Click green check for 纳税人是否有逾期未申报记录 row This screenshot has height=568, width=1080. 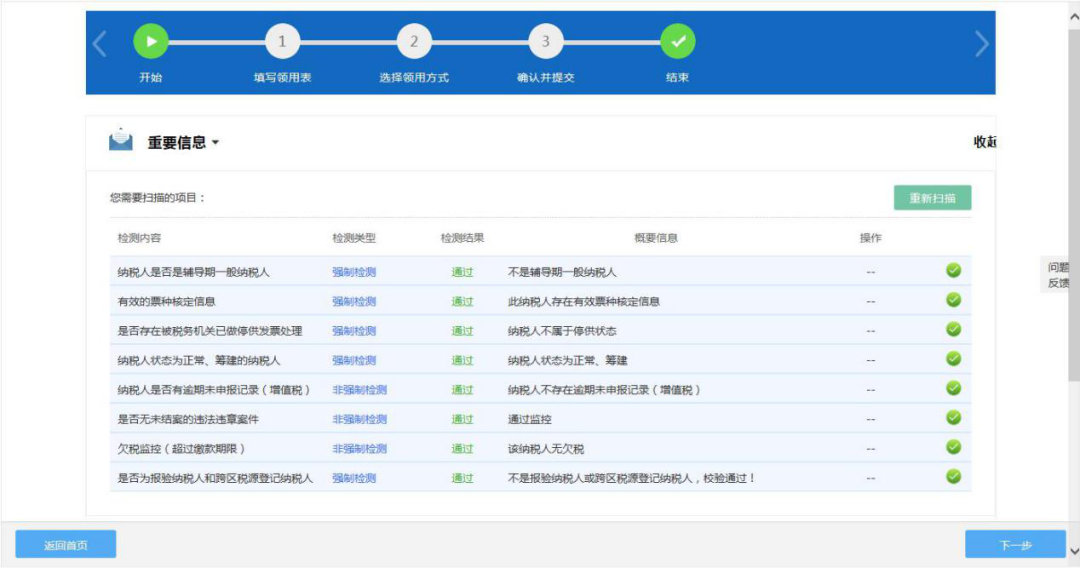coord(953,388)
